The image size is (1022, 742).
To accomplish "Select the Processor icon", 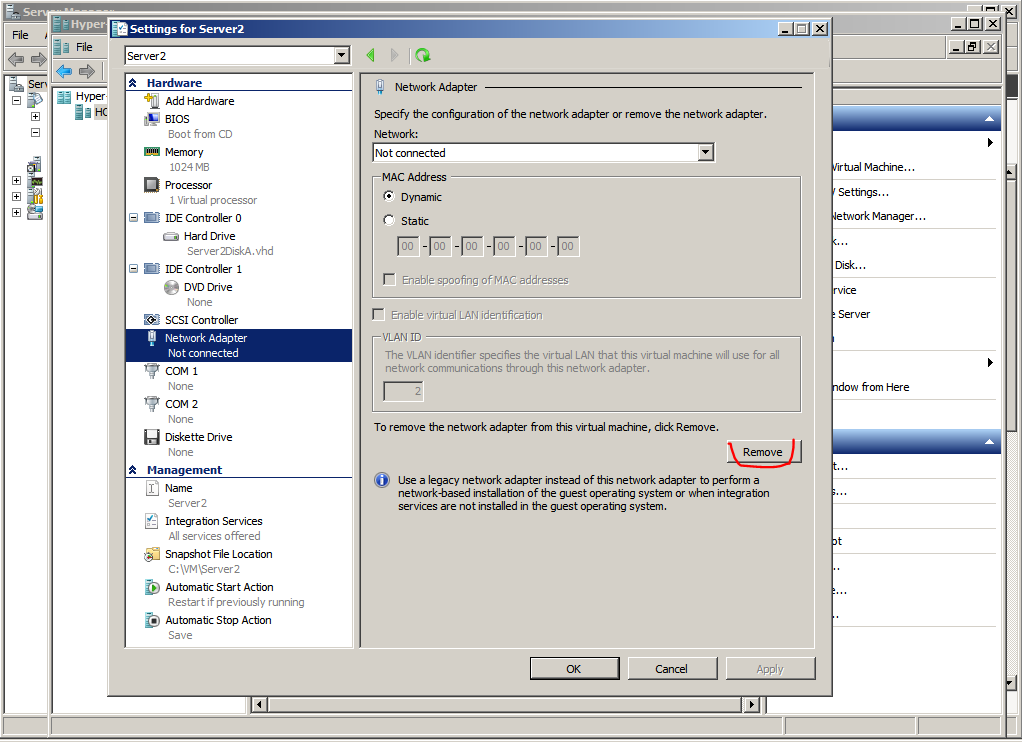I will coord(152,185).
